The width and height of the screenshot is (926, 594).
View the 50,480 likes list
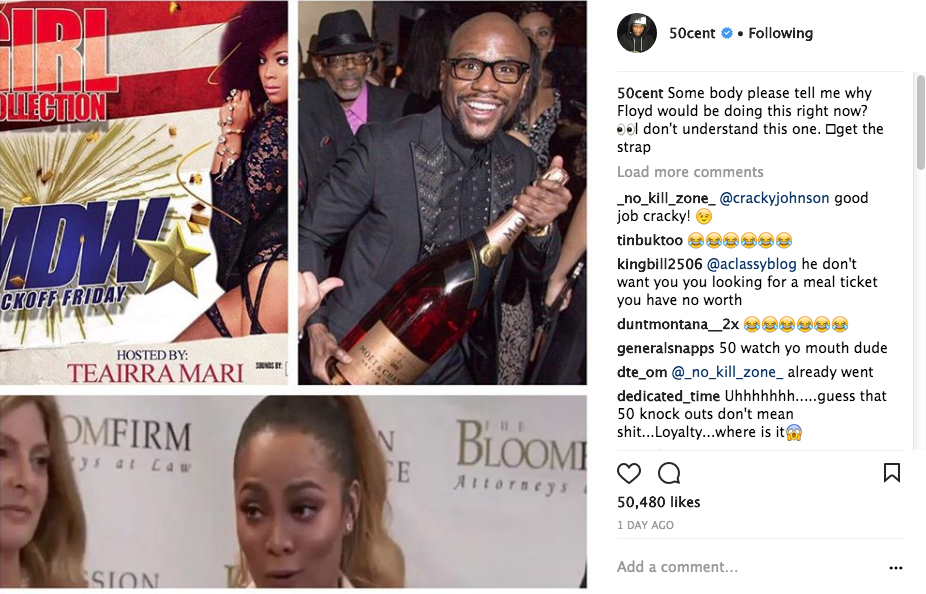pos(658,502)
